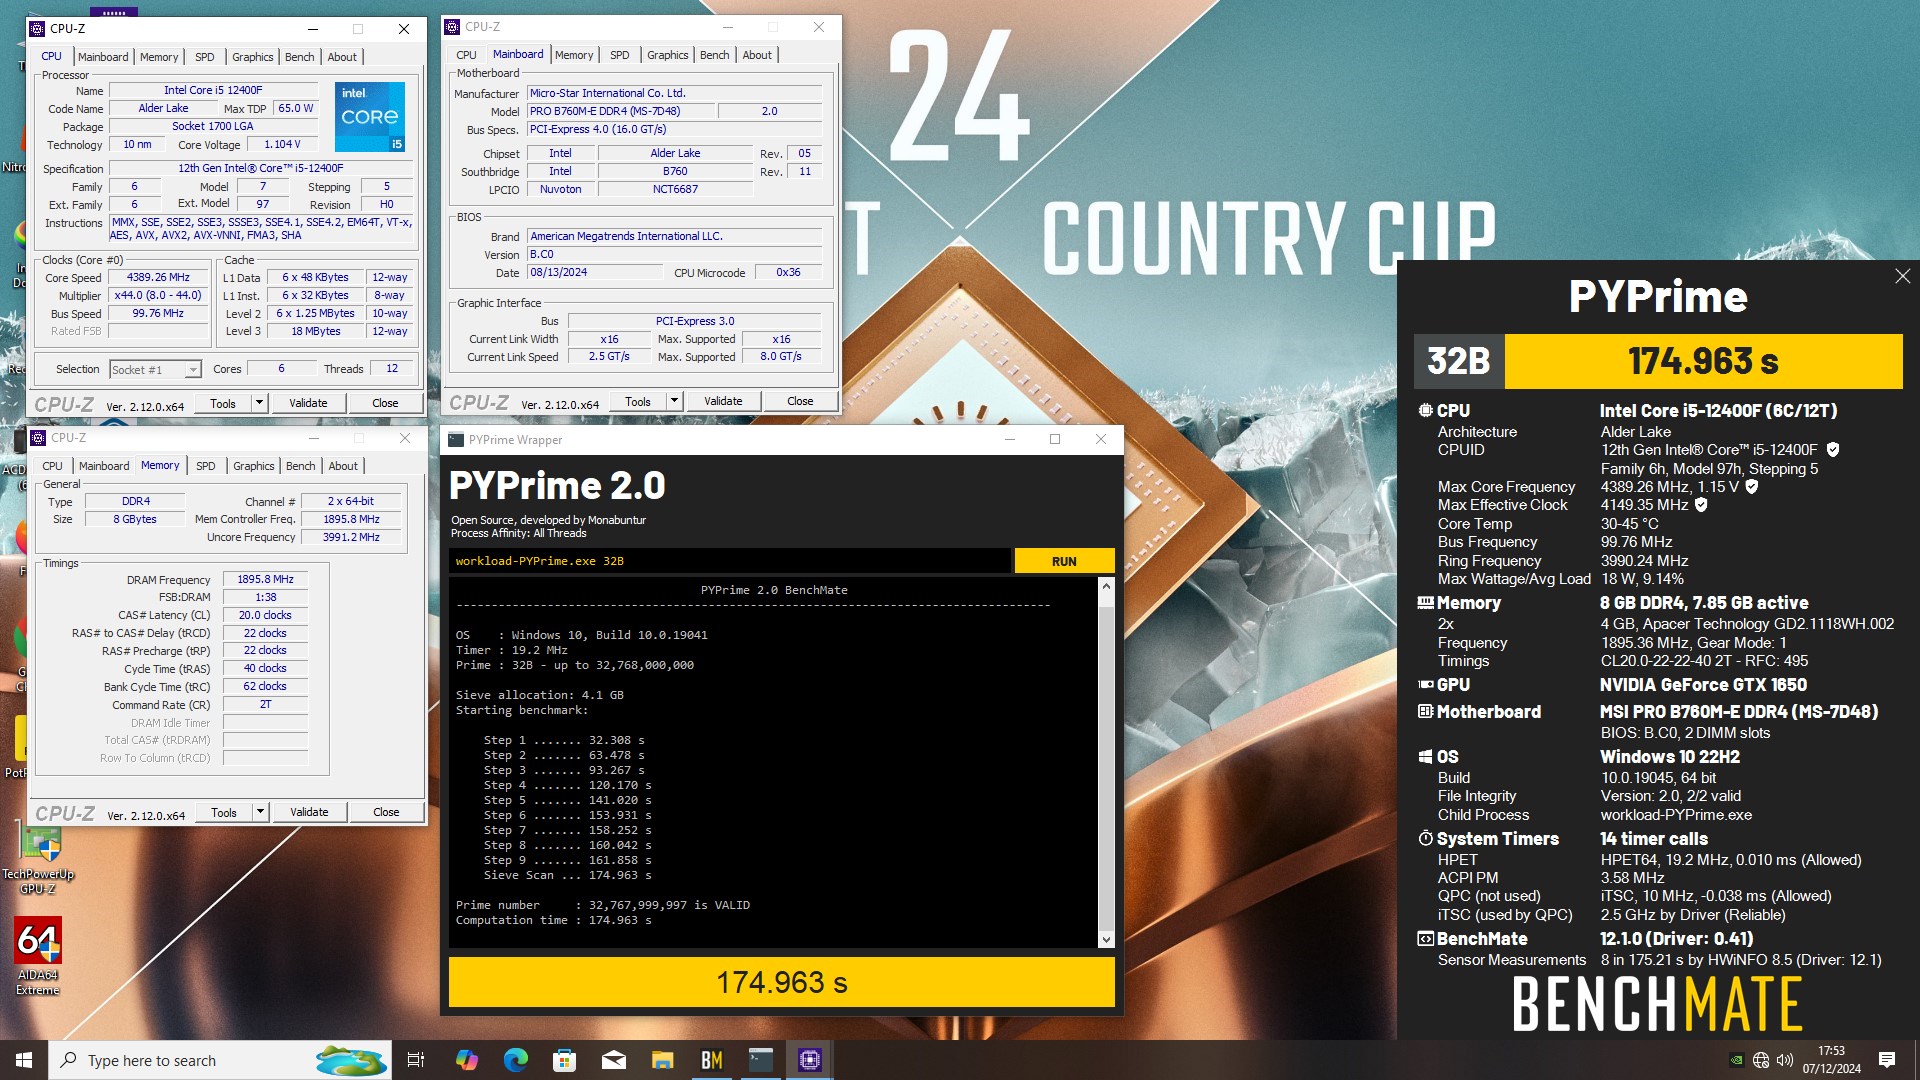This screenshot has width=1920, height=1080.
Task: Open the taskbar clock showing 17:53
Action: (x=1831, y=1060)
